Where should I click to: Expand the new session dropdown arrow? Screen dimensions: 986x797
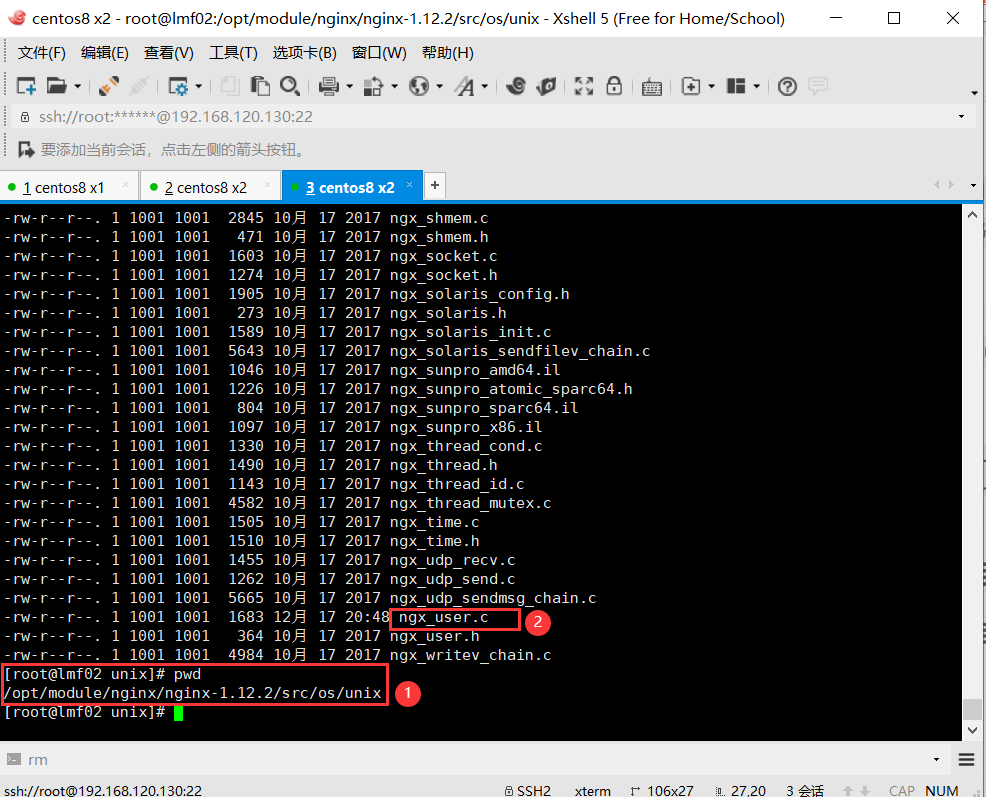tap(78, 86)
